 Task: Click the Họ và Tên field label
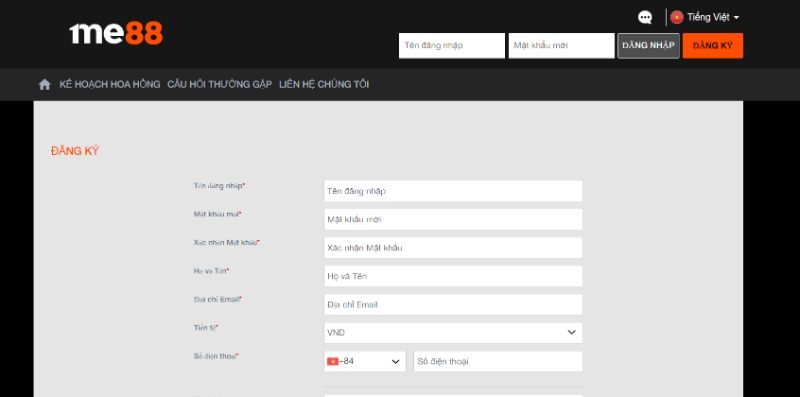coord(212,271)
